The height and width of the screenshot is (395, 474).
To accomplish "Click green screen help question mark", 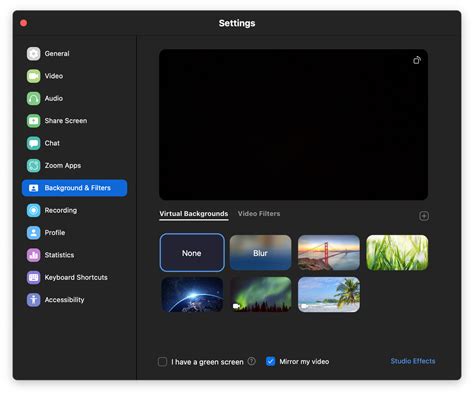I will click(252, 361).
